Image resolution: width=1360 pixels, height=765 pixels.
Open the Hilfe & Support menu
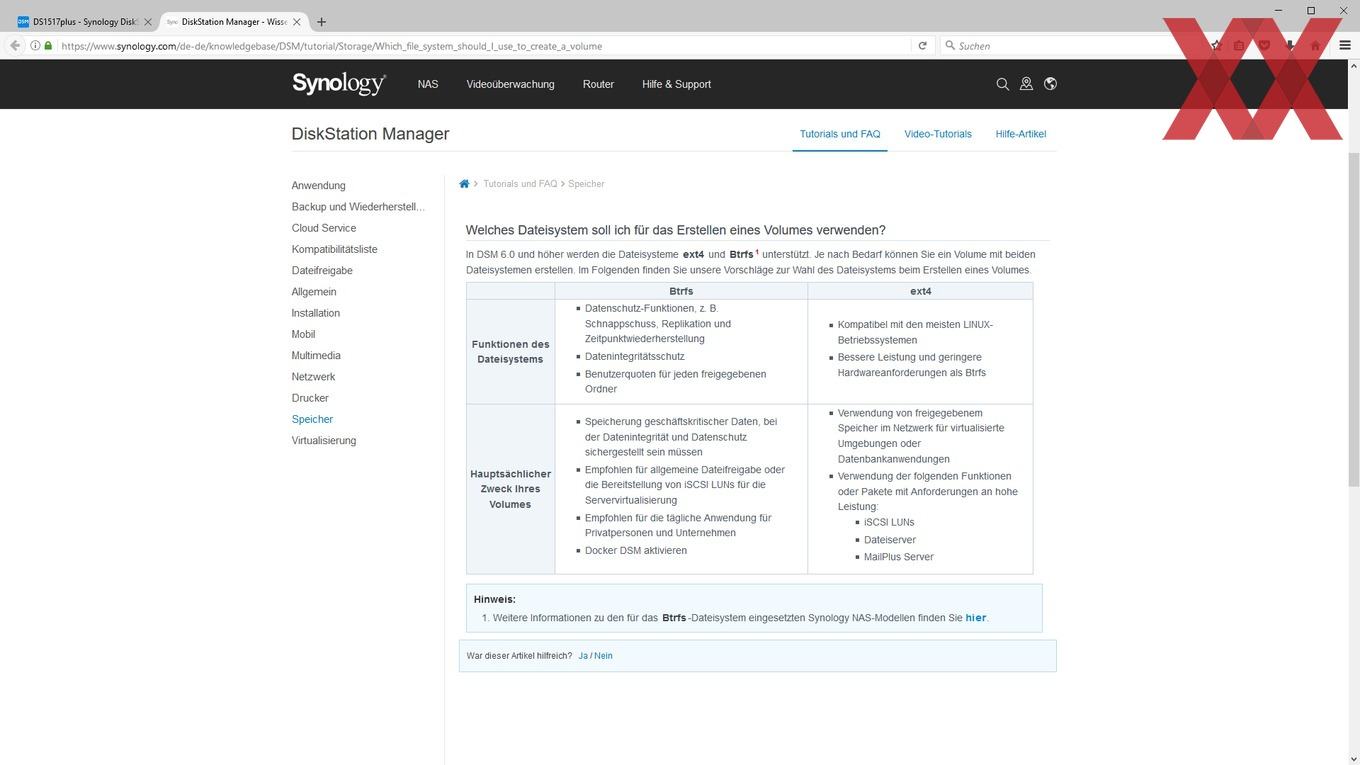point(676,84)
